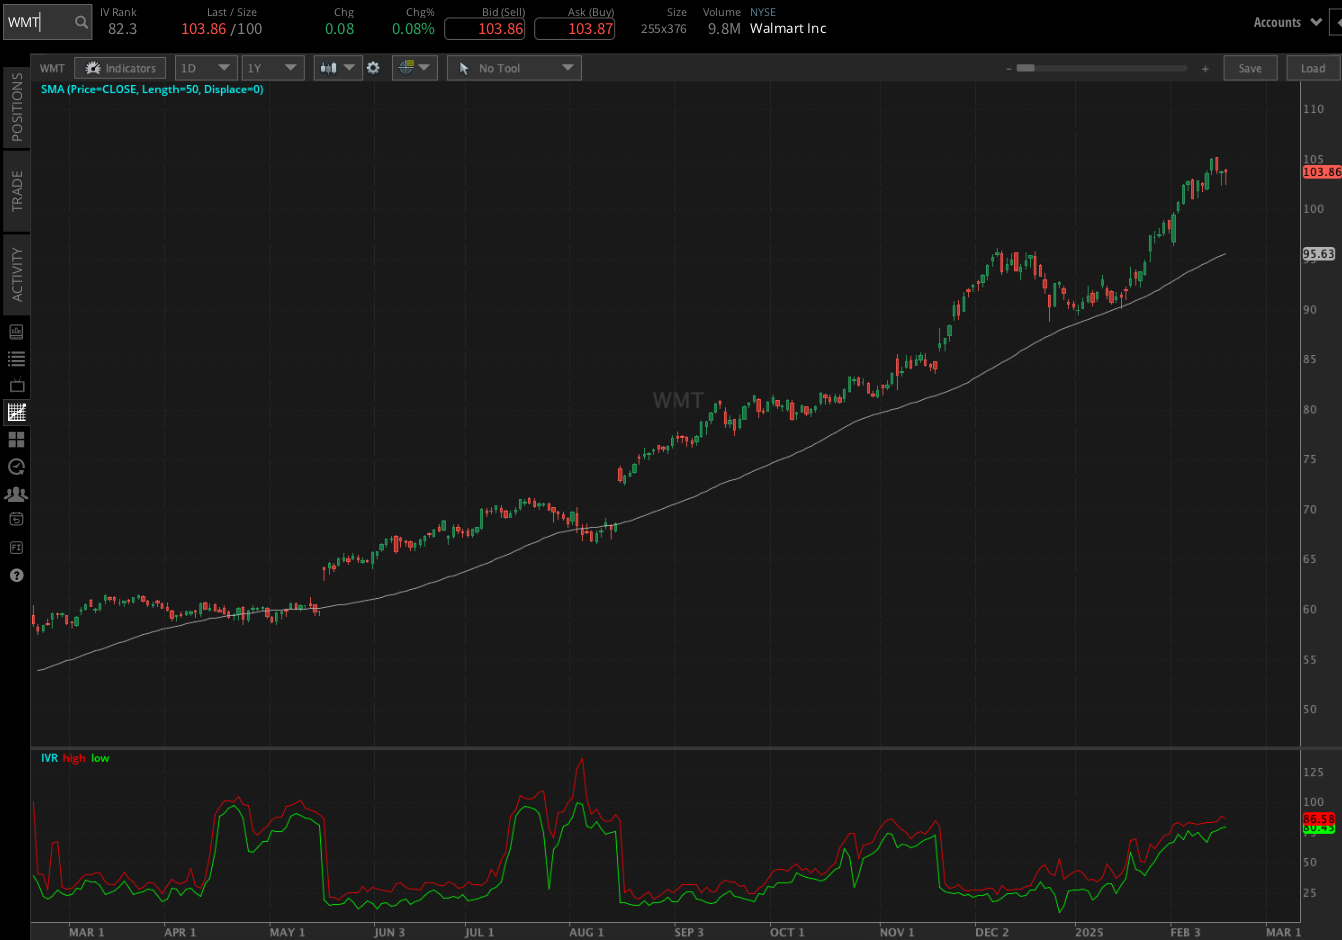
Task: Click the Chg% value 0.08%
Action: (413, 29)
